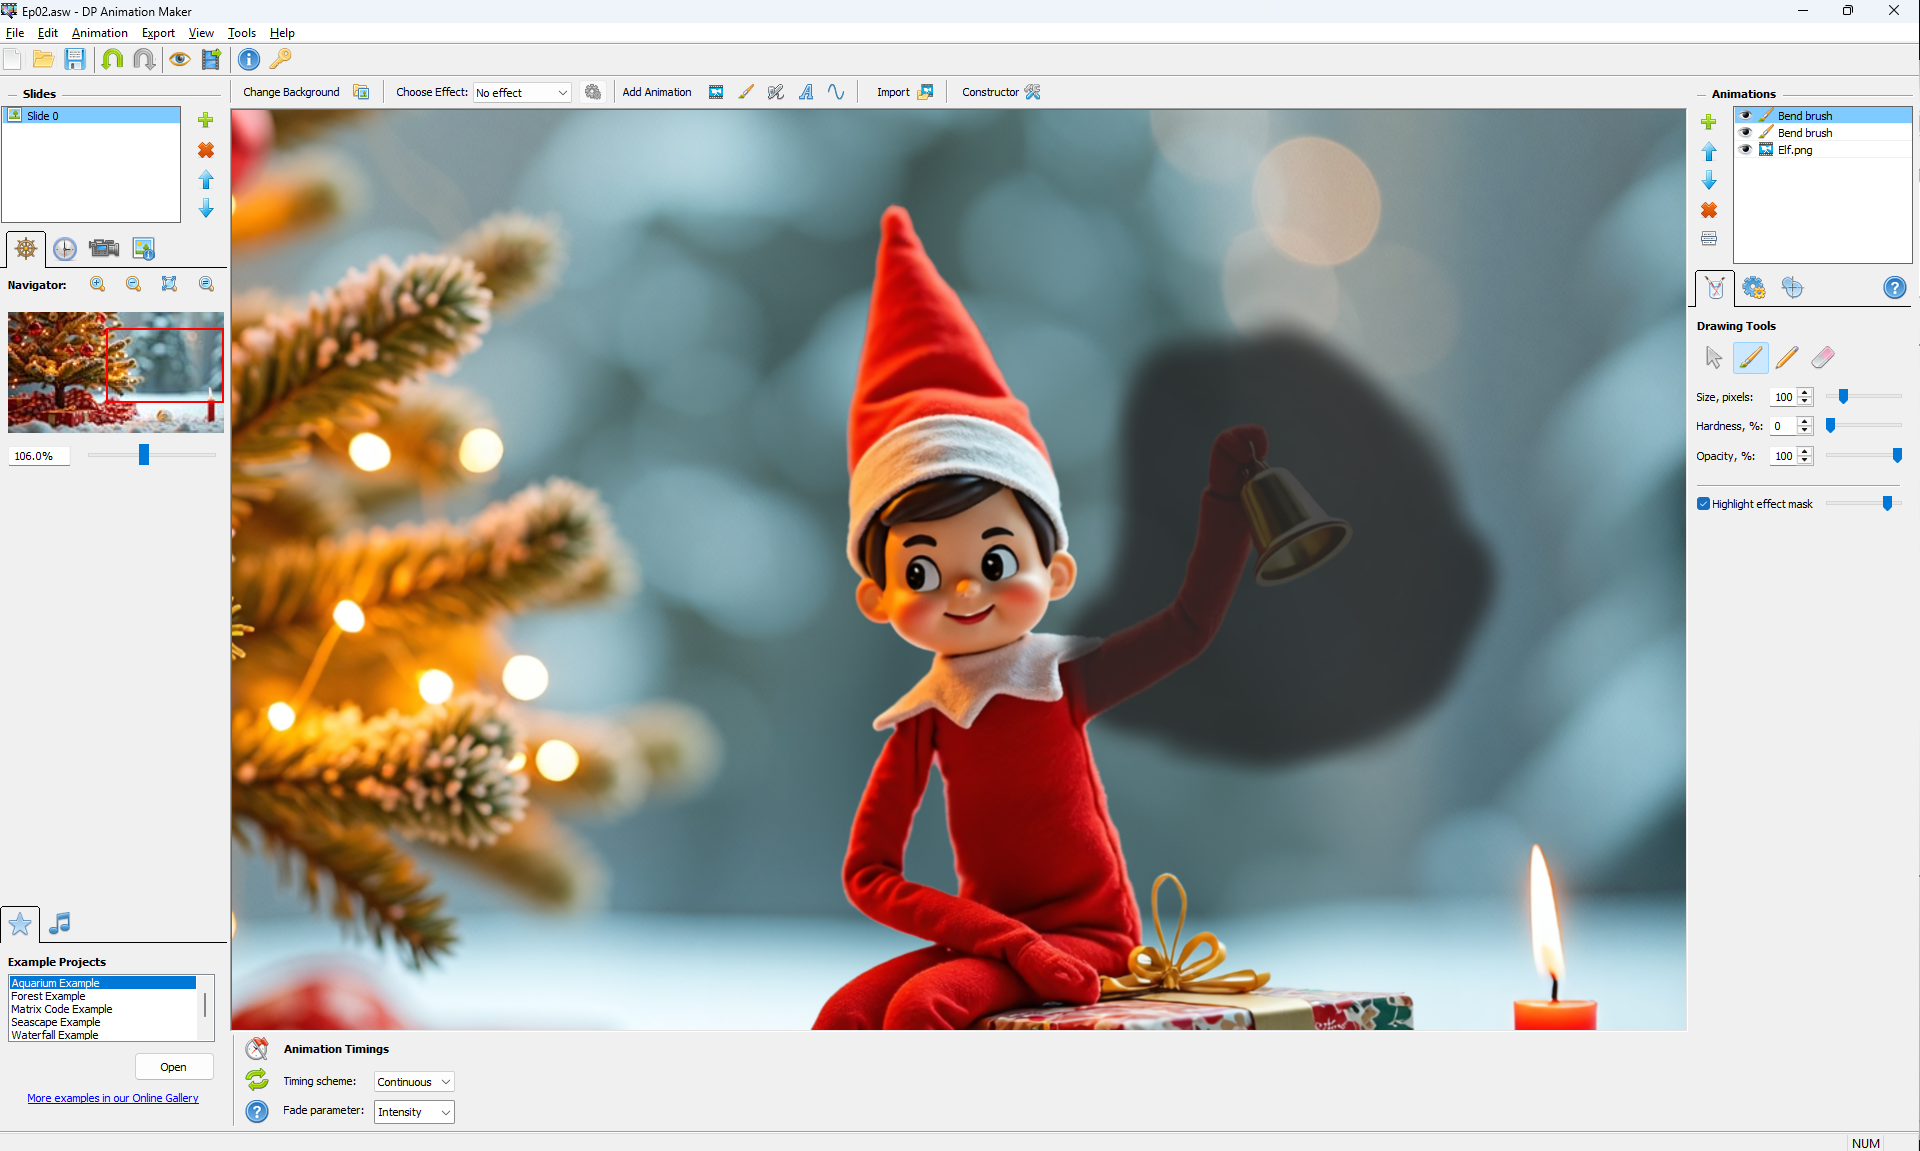Open the Export menu

pos(158,33)
